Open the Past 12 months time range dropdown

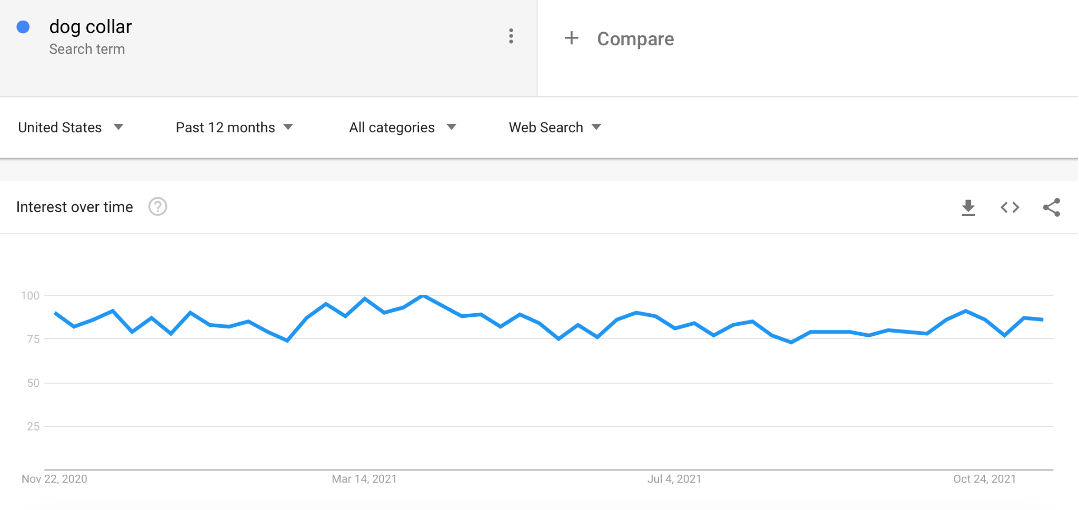[234, 127]
